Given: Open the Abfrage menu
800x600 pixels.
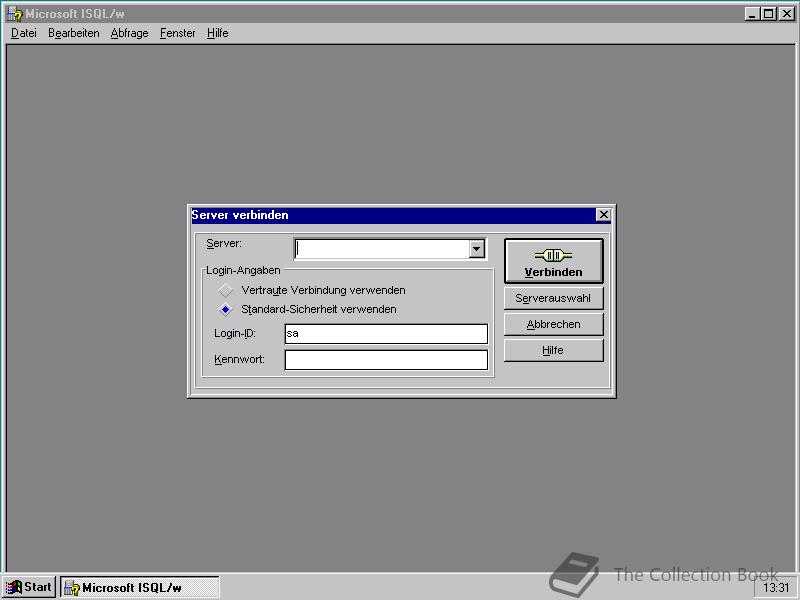Looking at the screenshot, I should pos(129,33).
